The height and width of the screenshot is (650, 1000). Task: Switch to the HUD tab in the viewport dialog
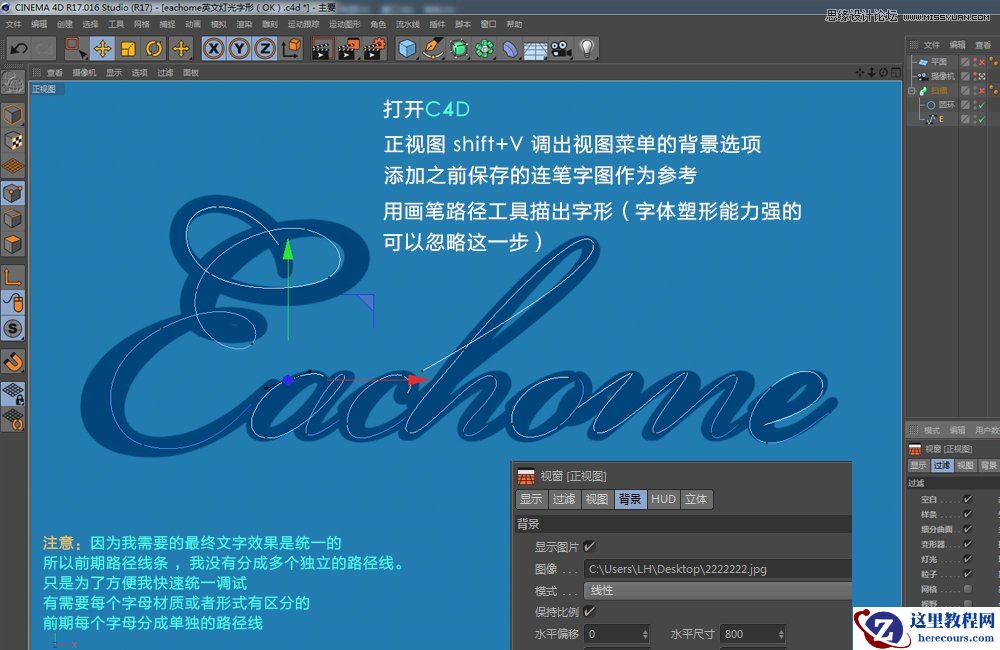663,500
